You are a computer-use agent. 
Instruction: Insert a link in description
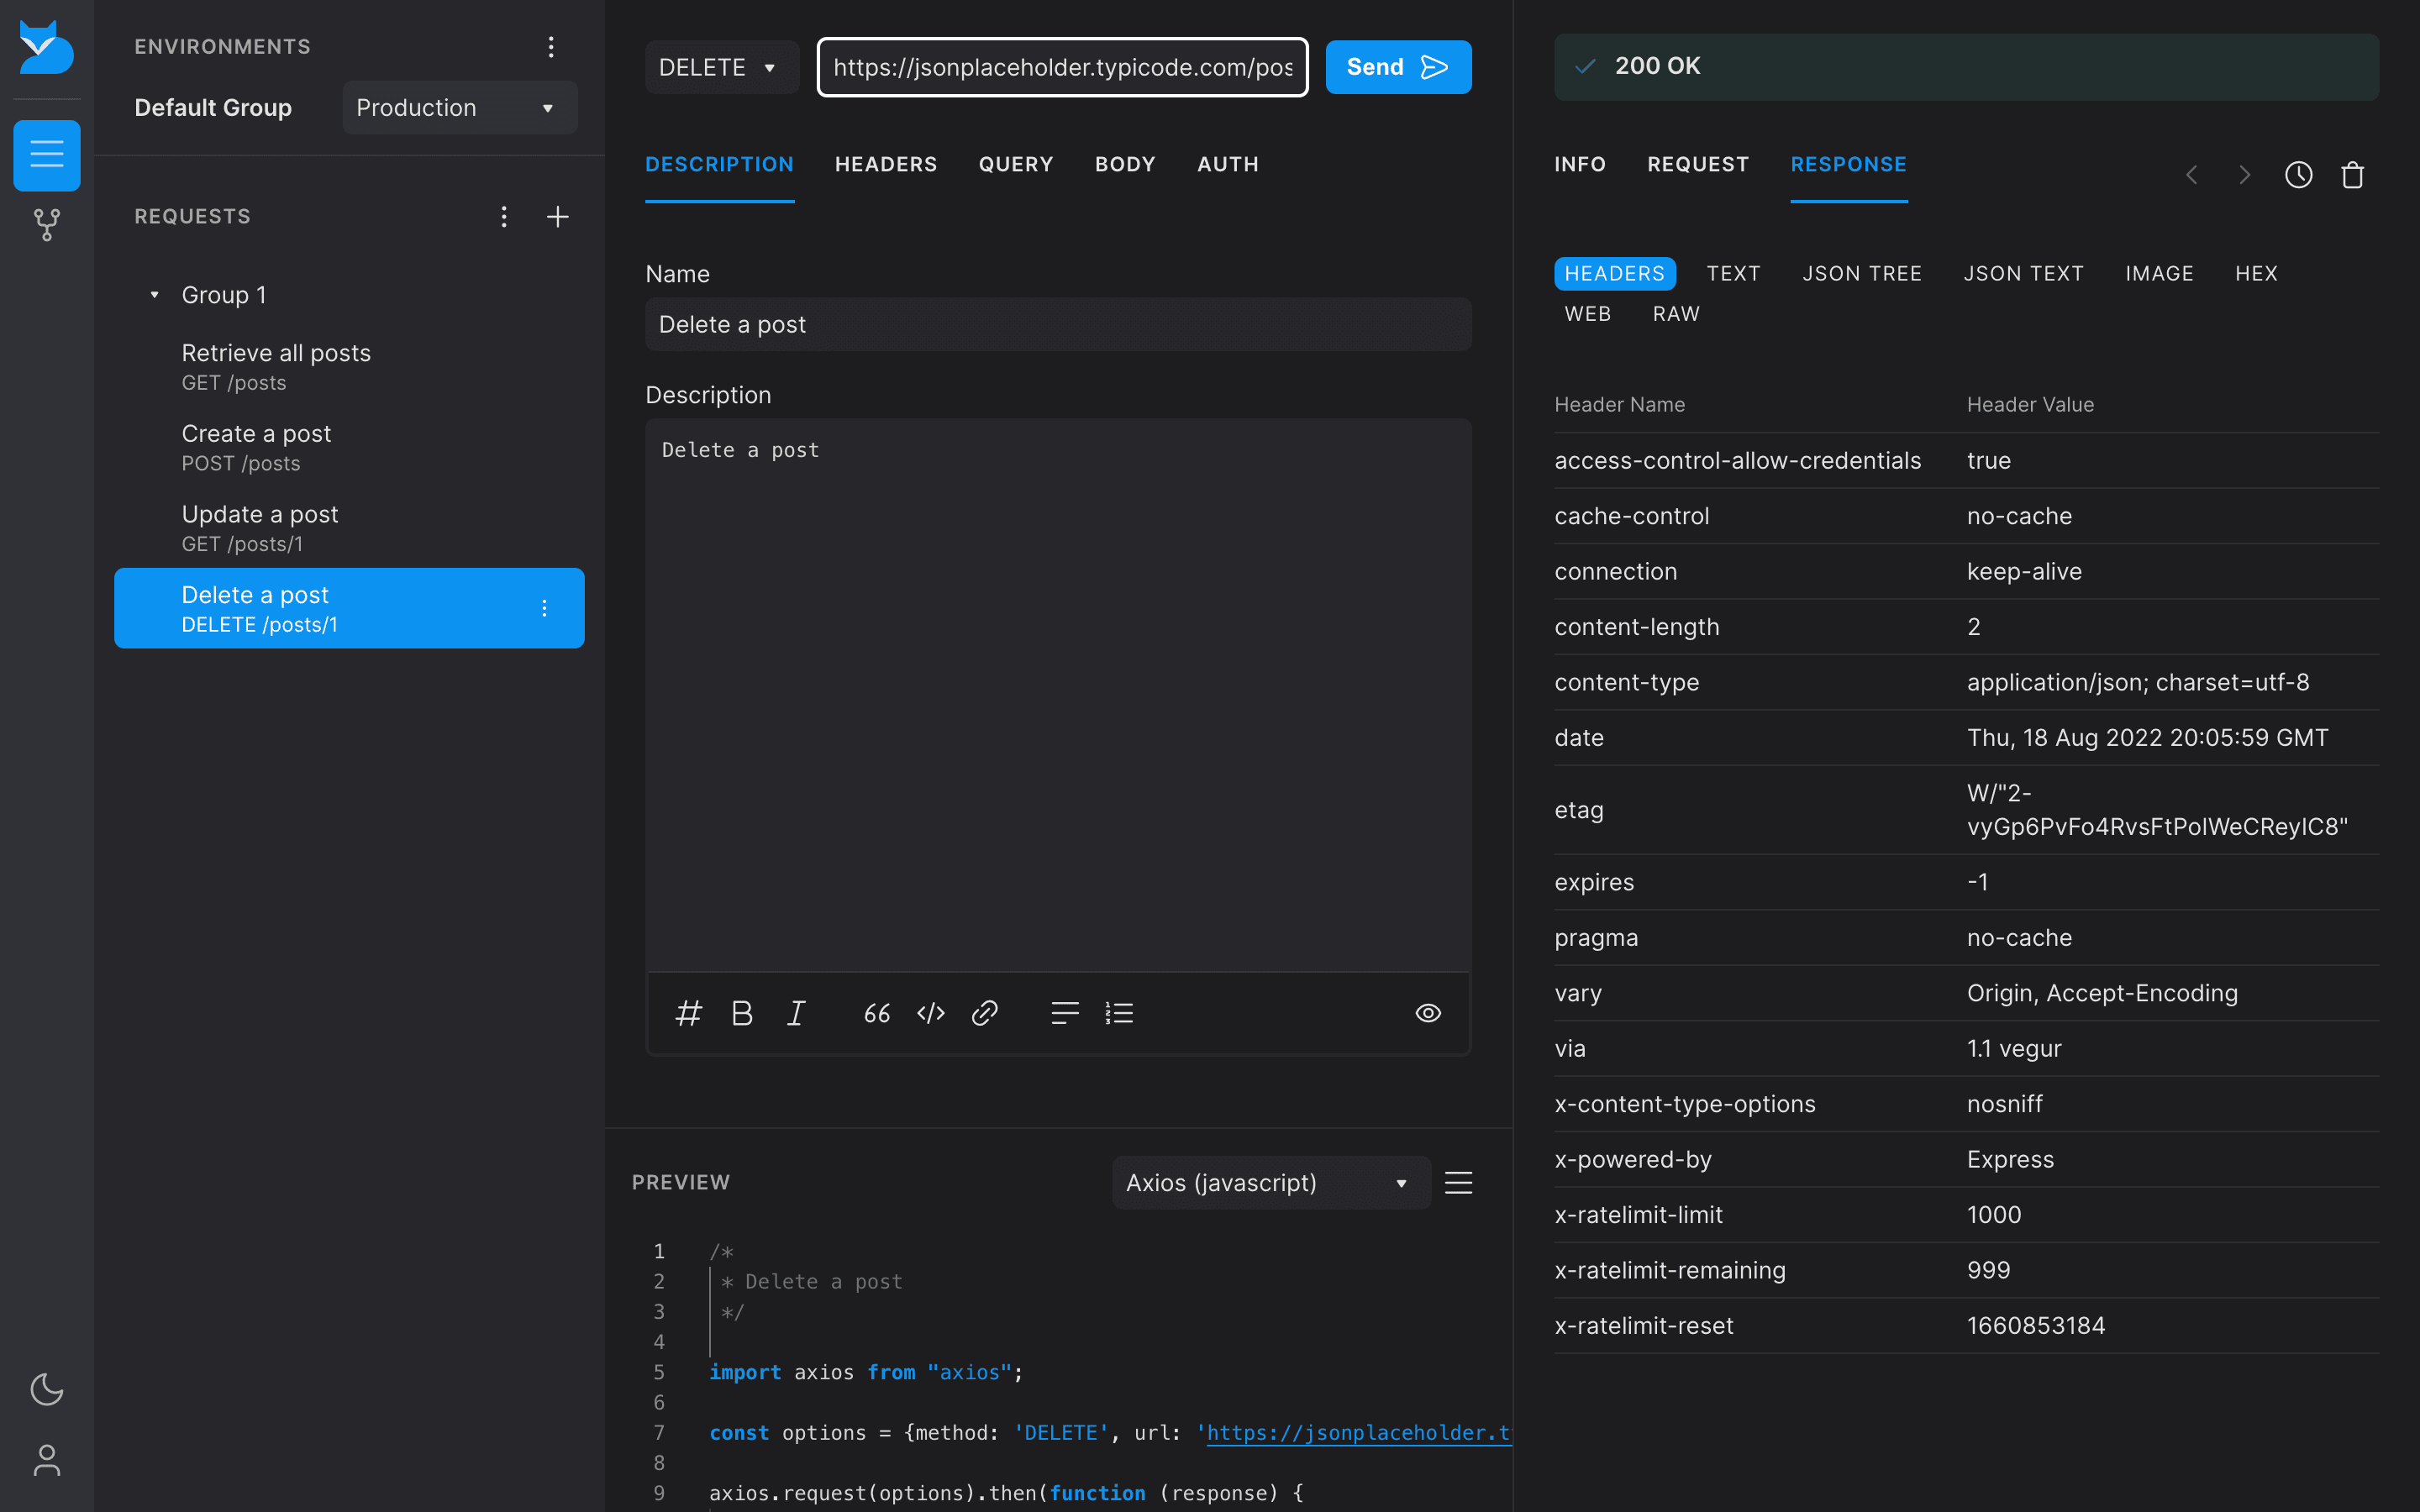tap(985, 1013)
